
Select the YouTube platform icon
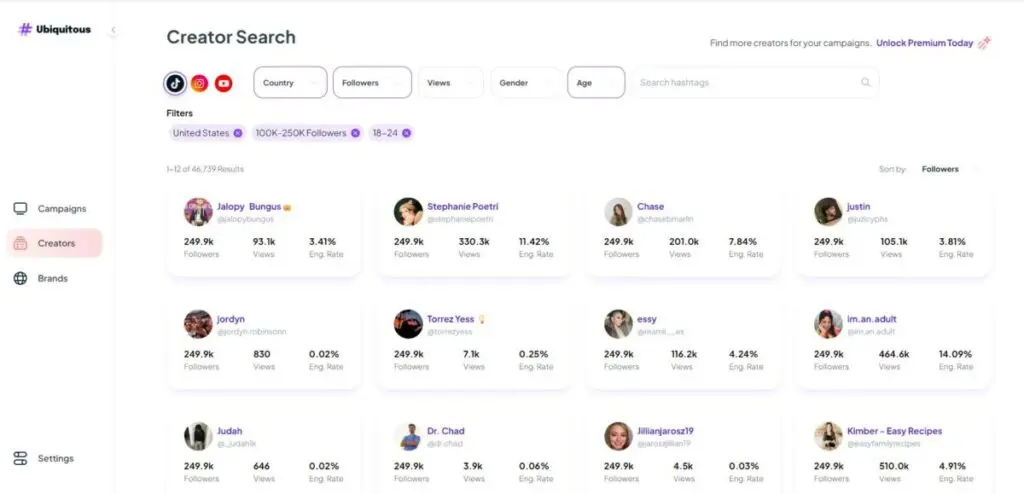pos(224,83)
